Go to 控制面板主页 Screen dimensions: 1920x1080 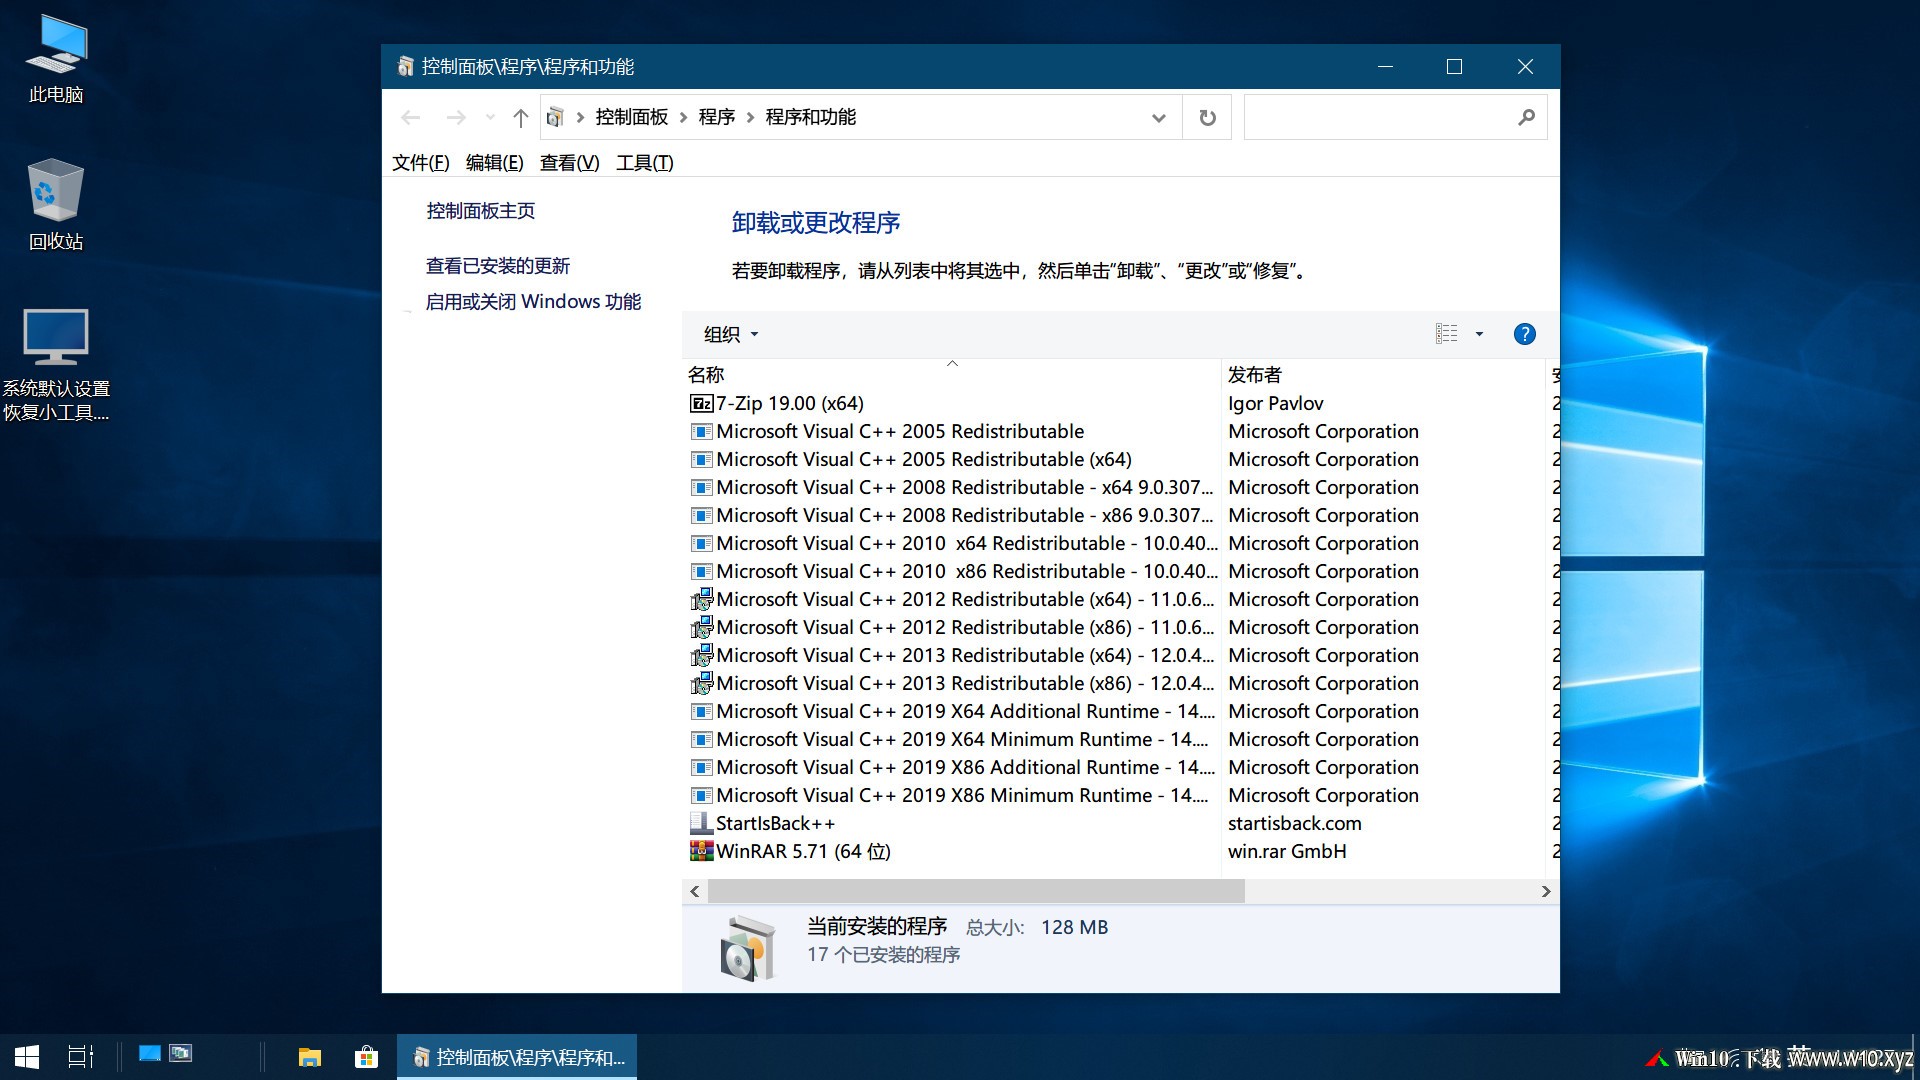(x=481, y=211)
